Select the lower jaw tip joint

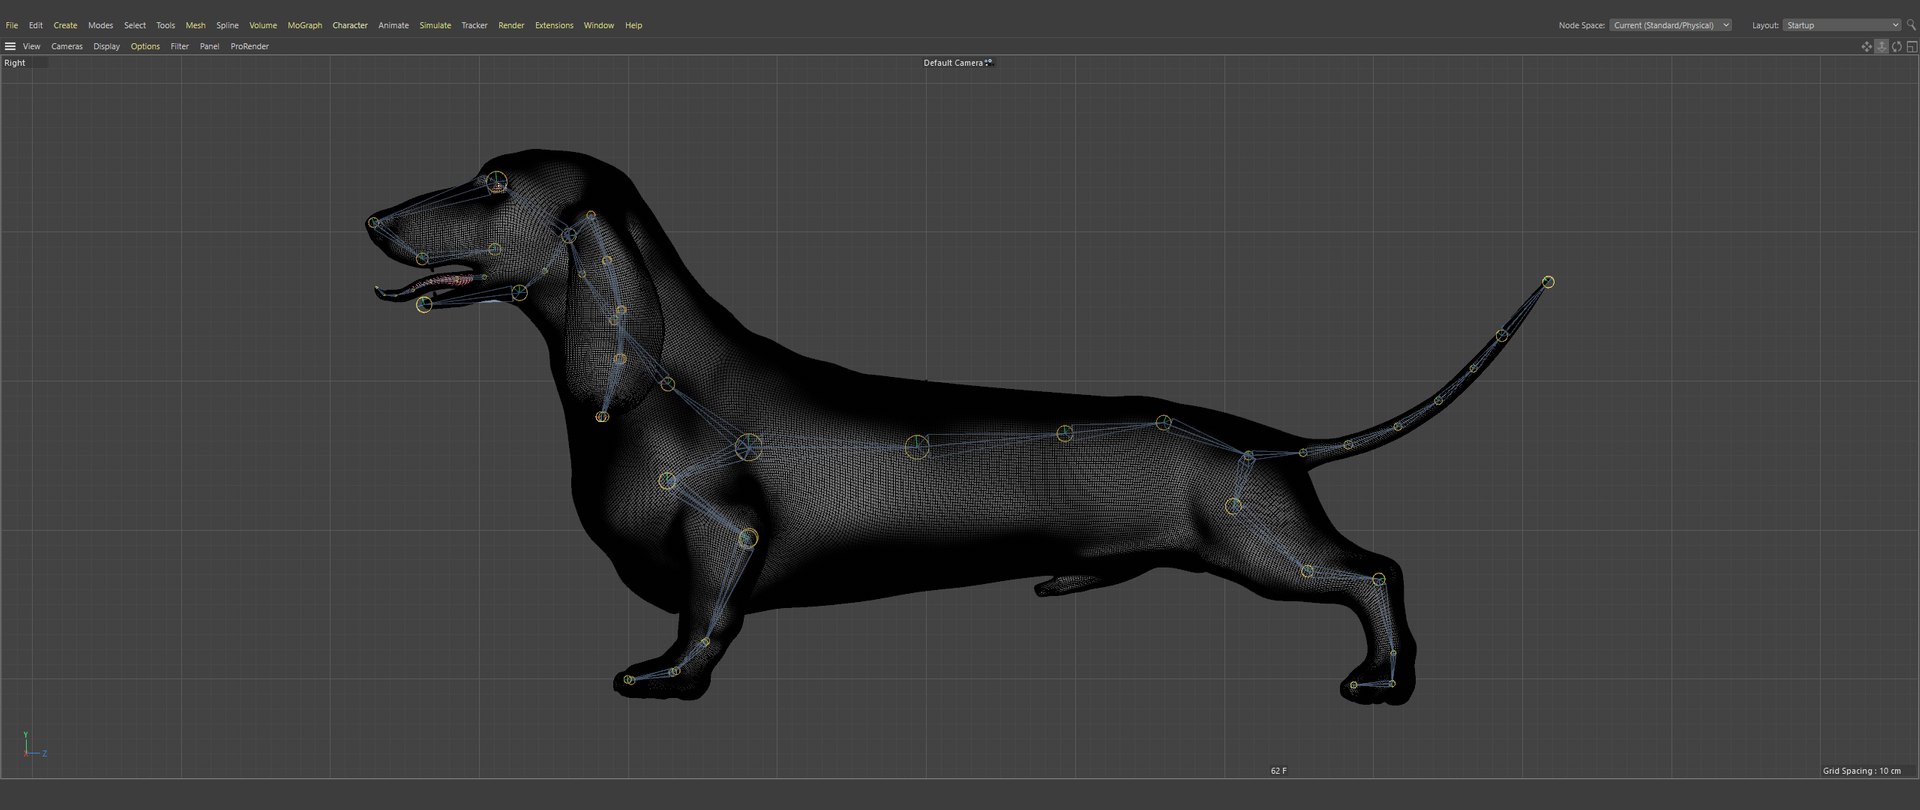(x=424, y=305)
